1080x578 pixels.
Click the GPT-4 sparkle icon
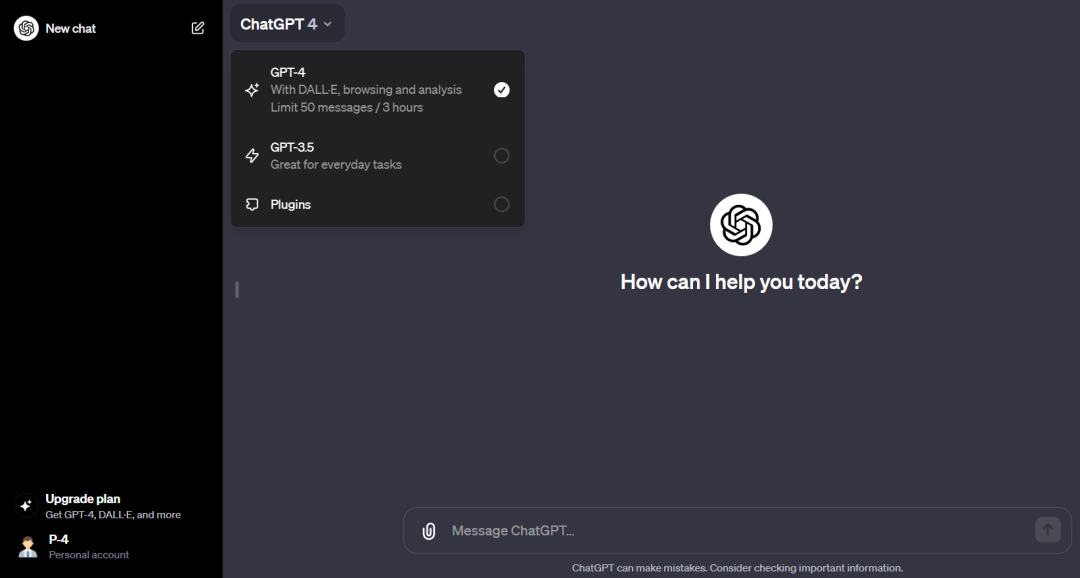coord(252,90)
